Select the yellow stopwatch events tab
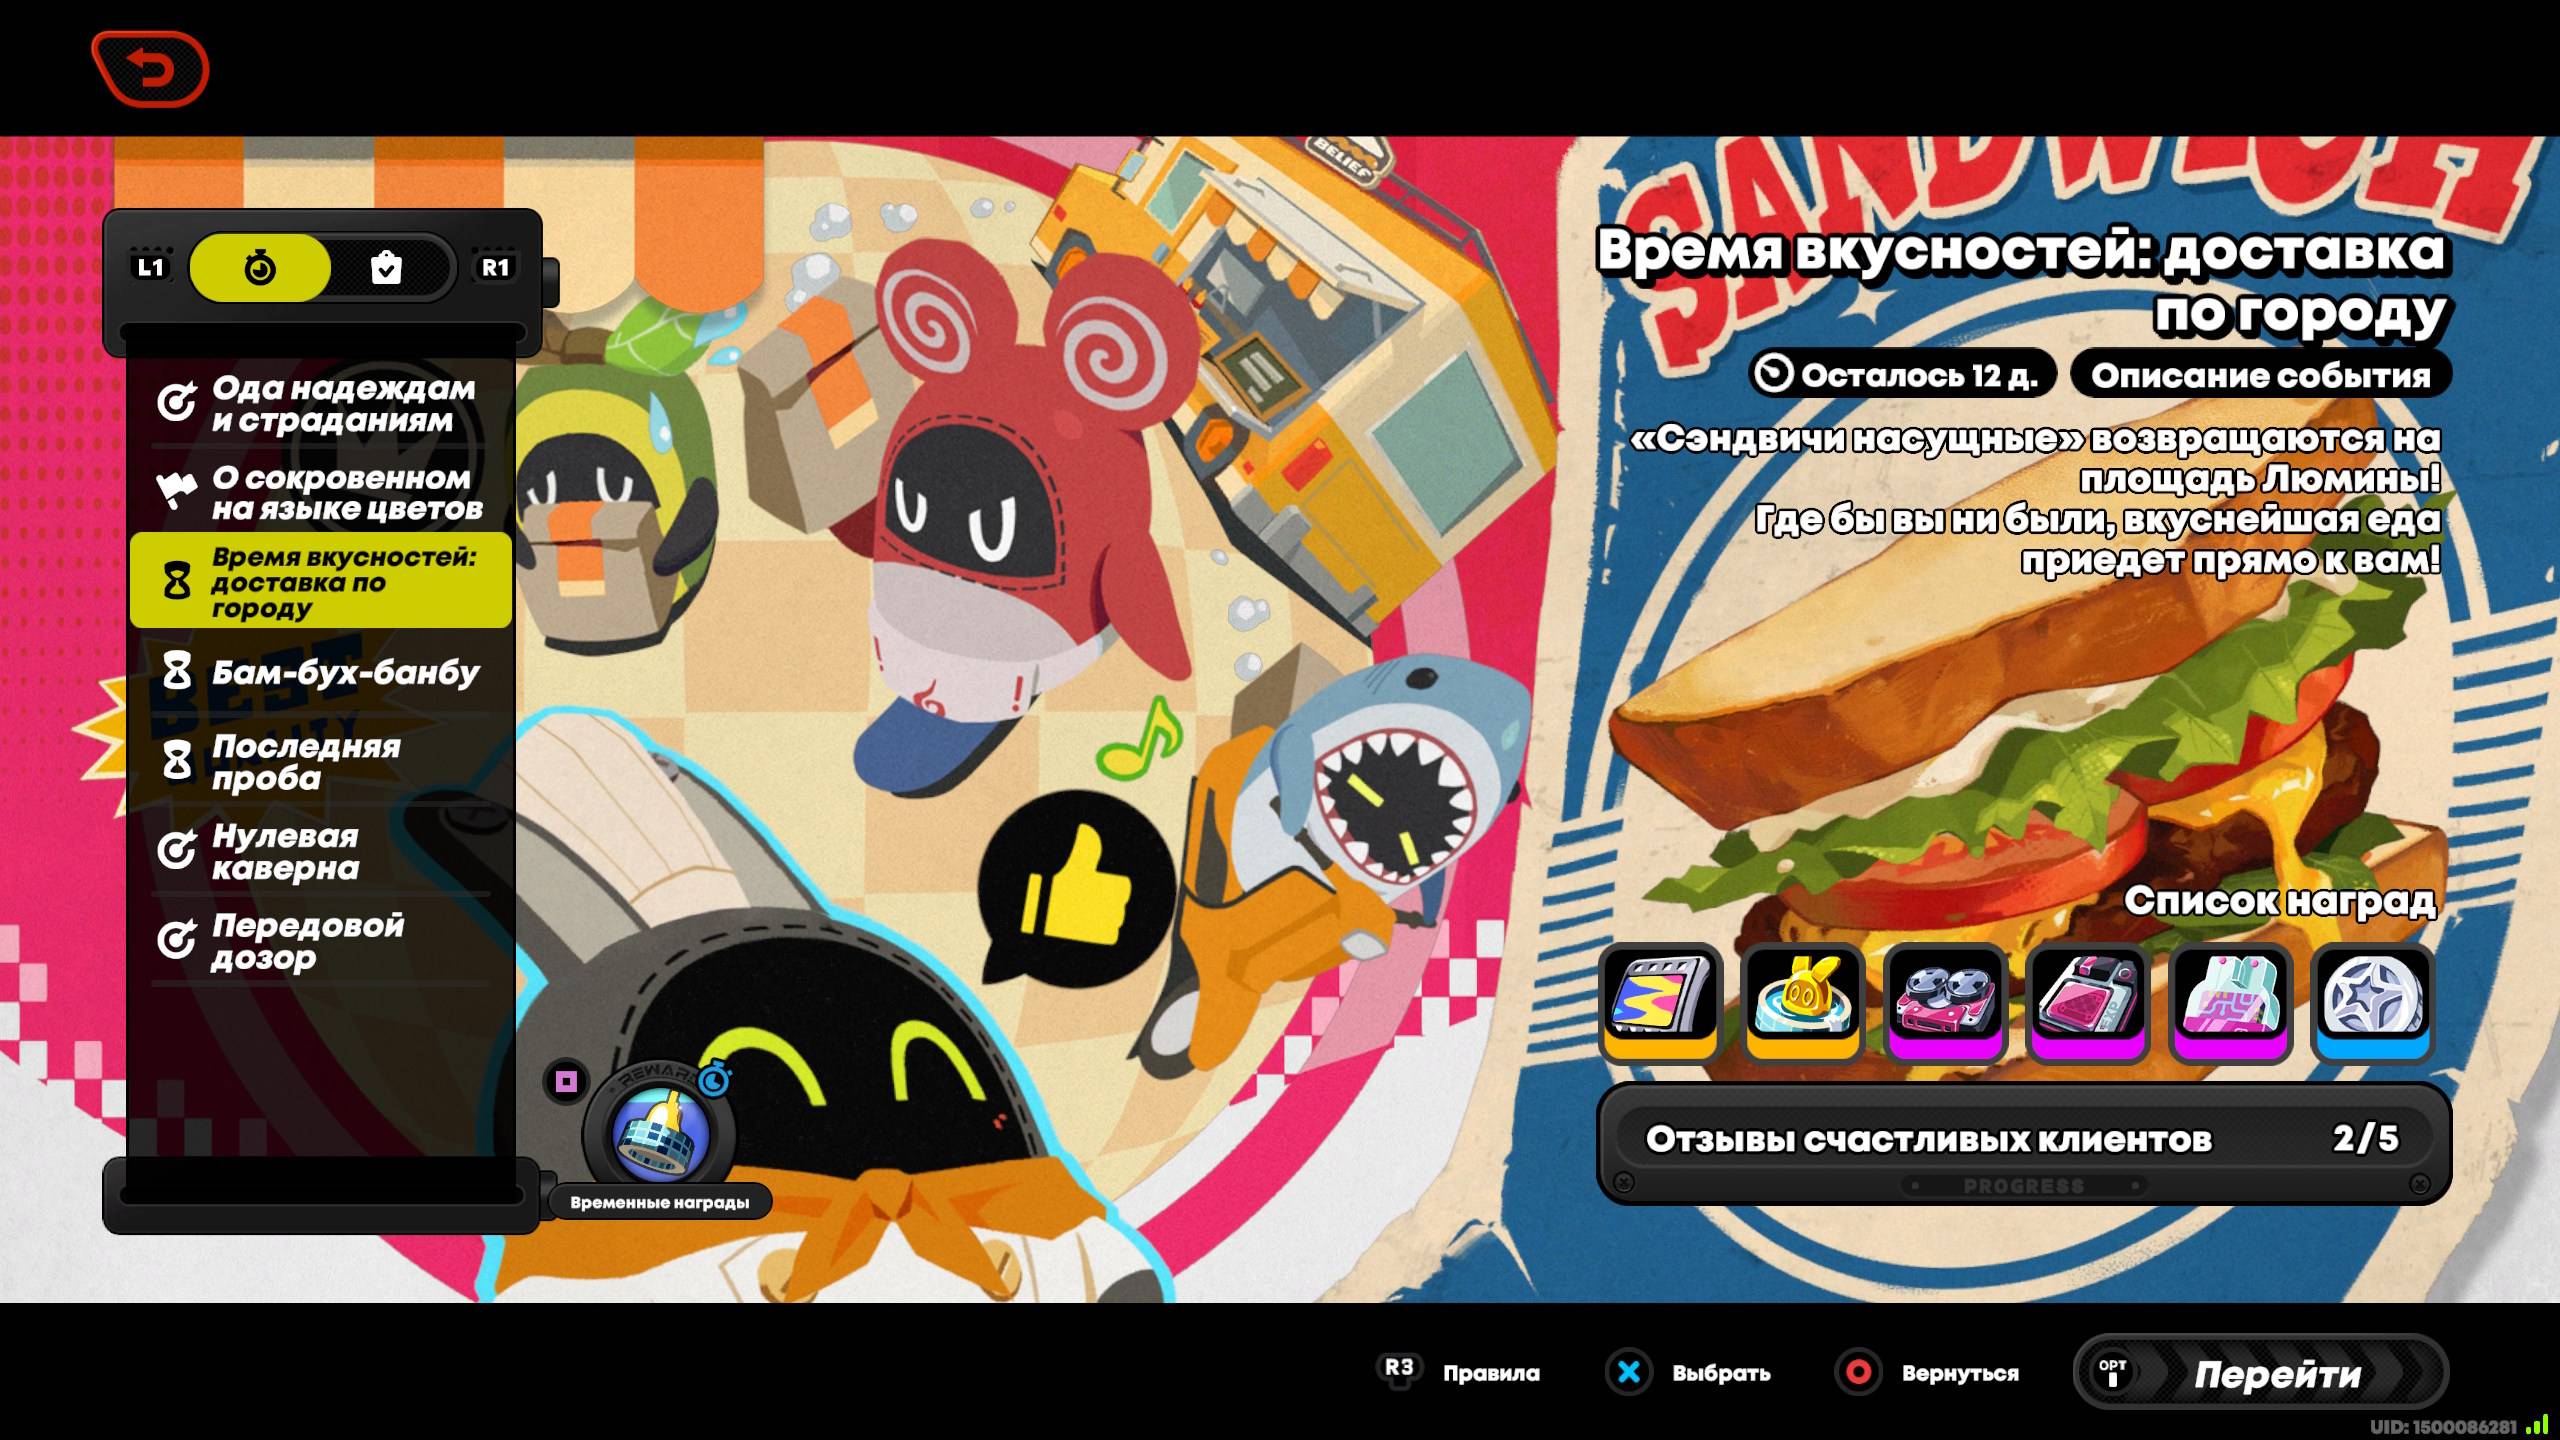Image resolution: width=2560 pixels, height=1440 pixels. coord(260,268)
